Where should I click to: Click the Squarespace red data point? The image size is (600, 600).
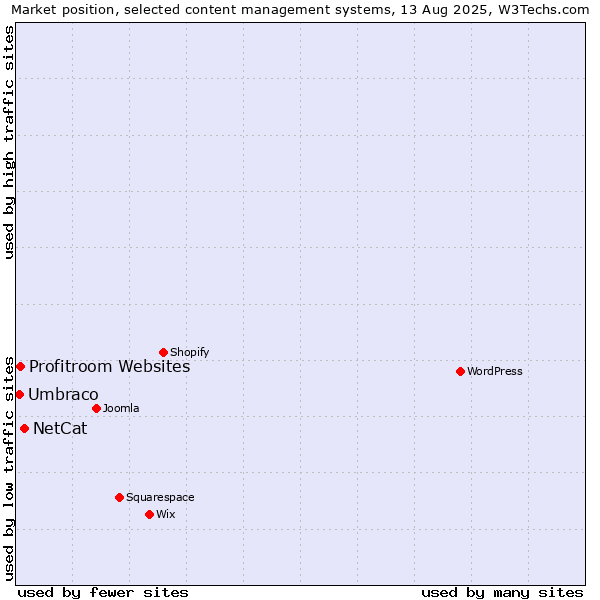coord(119,497)
